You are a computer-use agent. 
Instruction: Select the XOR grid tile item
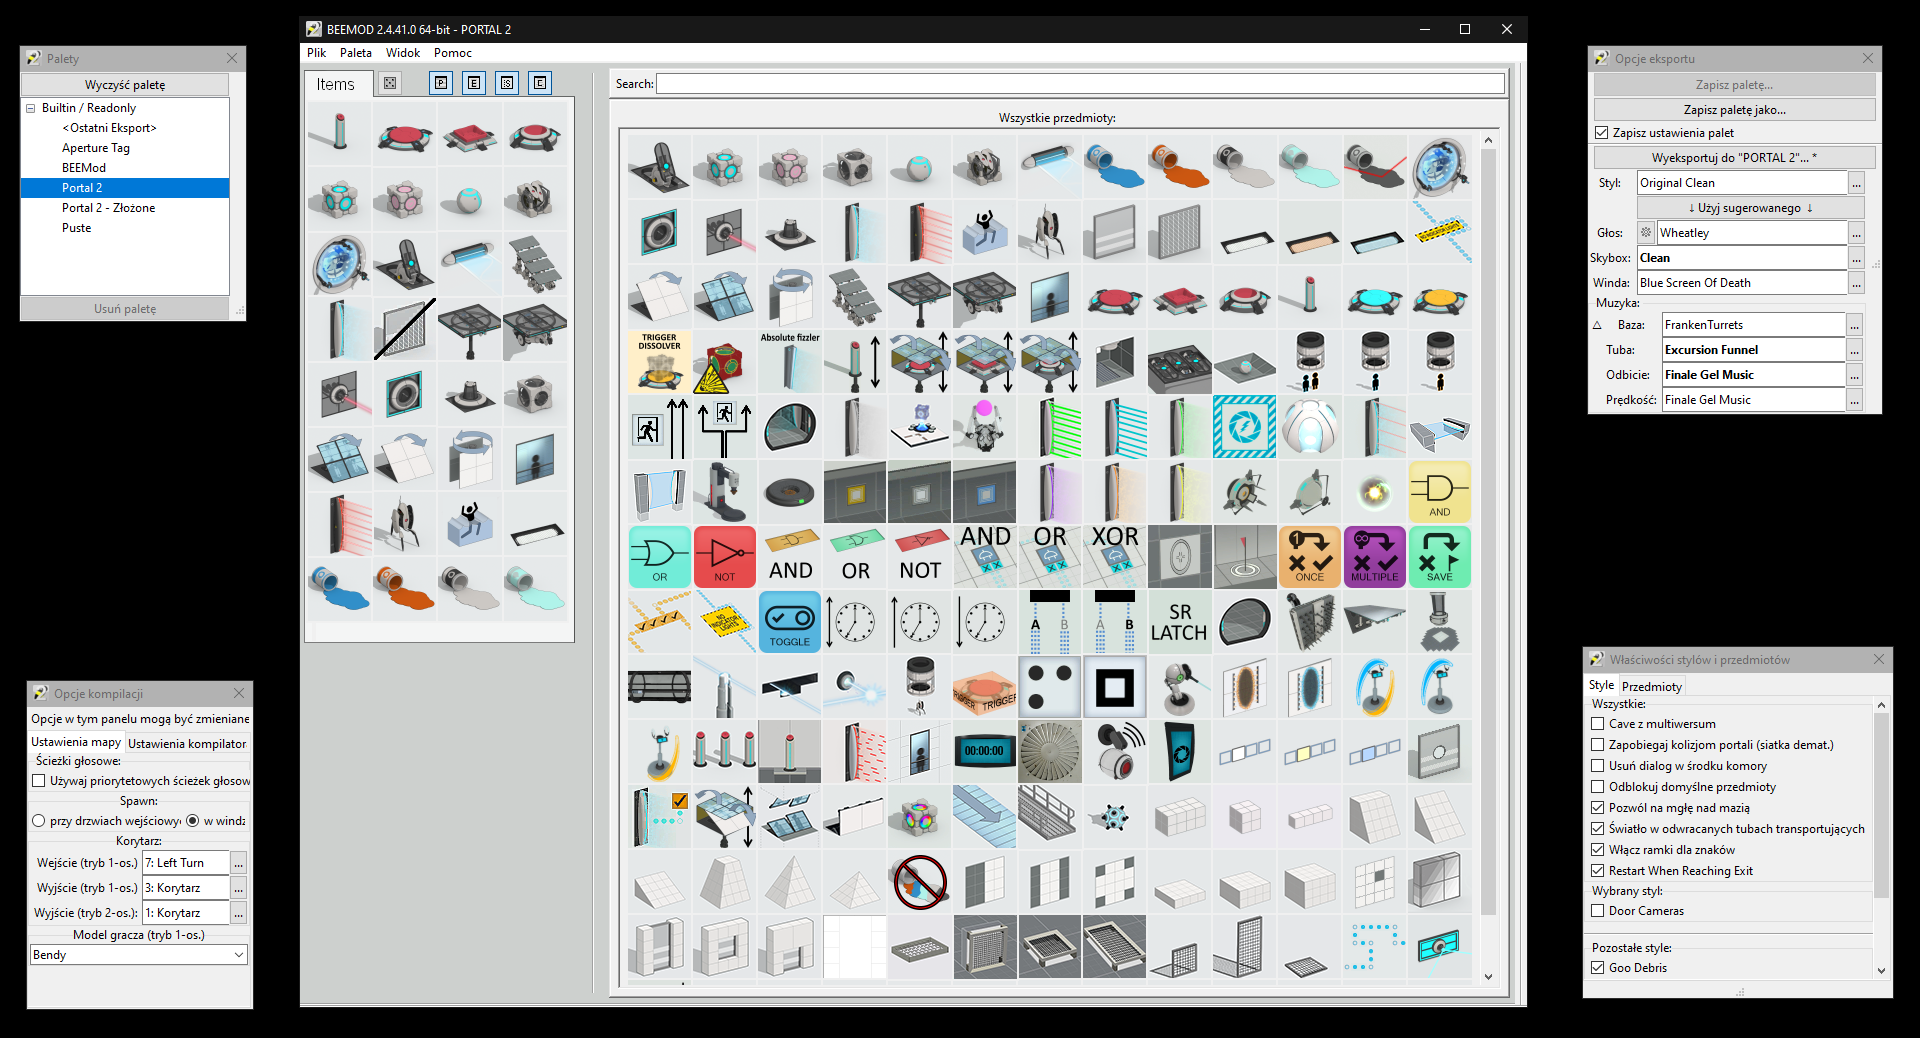[1114, 557]
